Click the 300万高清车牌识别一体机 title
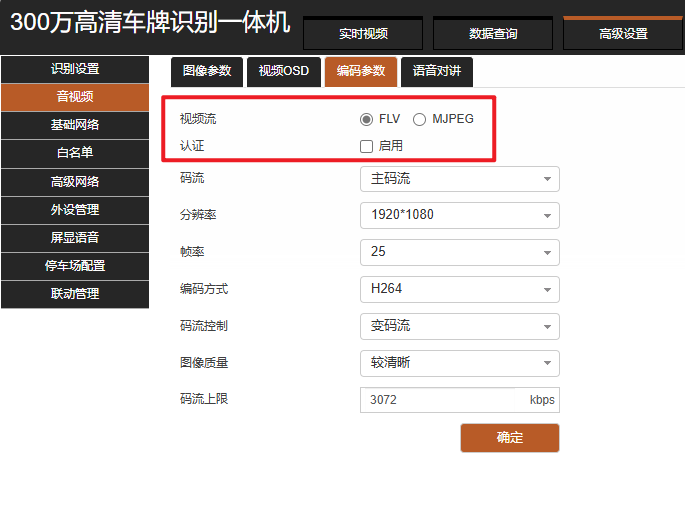 (150, 22)
